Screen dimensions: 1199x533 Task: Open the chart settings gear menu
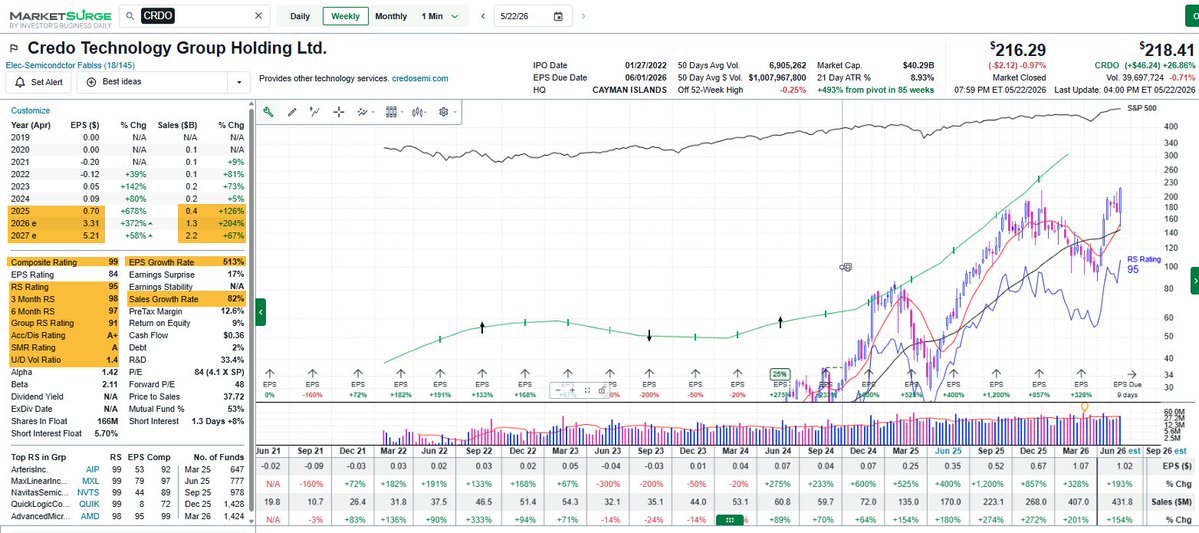446,112
